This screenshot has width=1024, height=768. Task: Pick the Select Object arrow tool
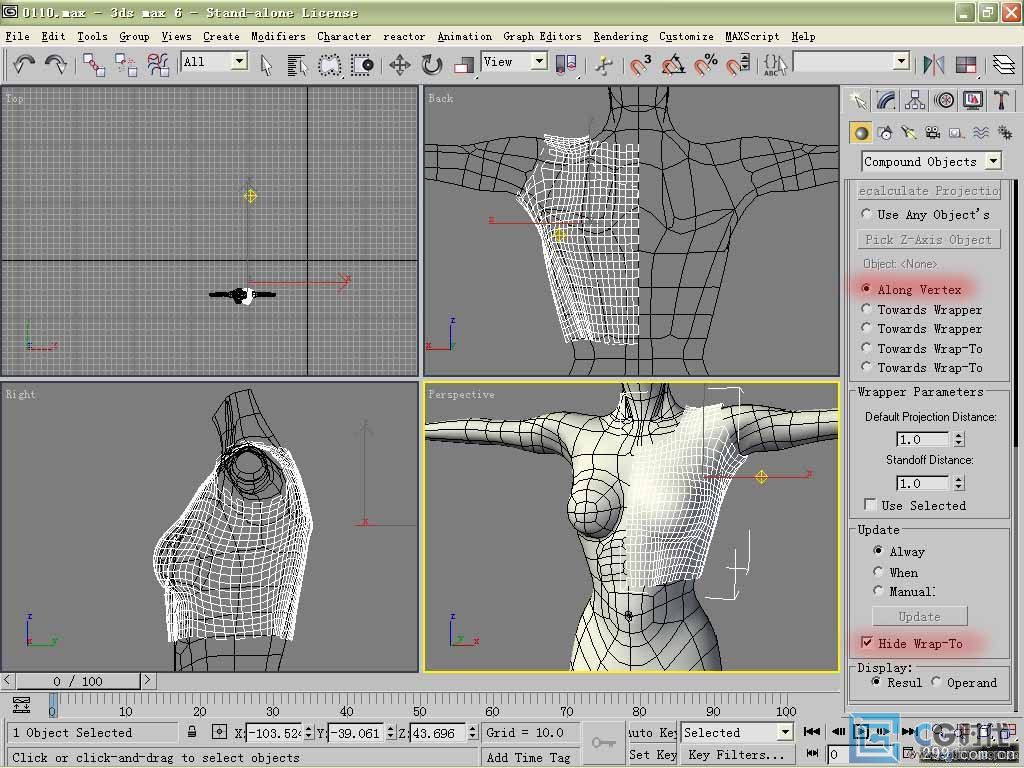(266, 65)
